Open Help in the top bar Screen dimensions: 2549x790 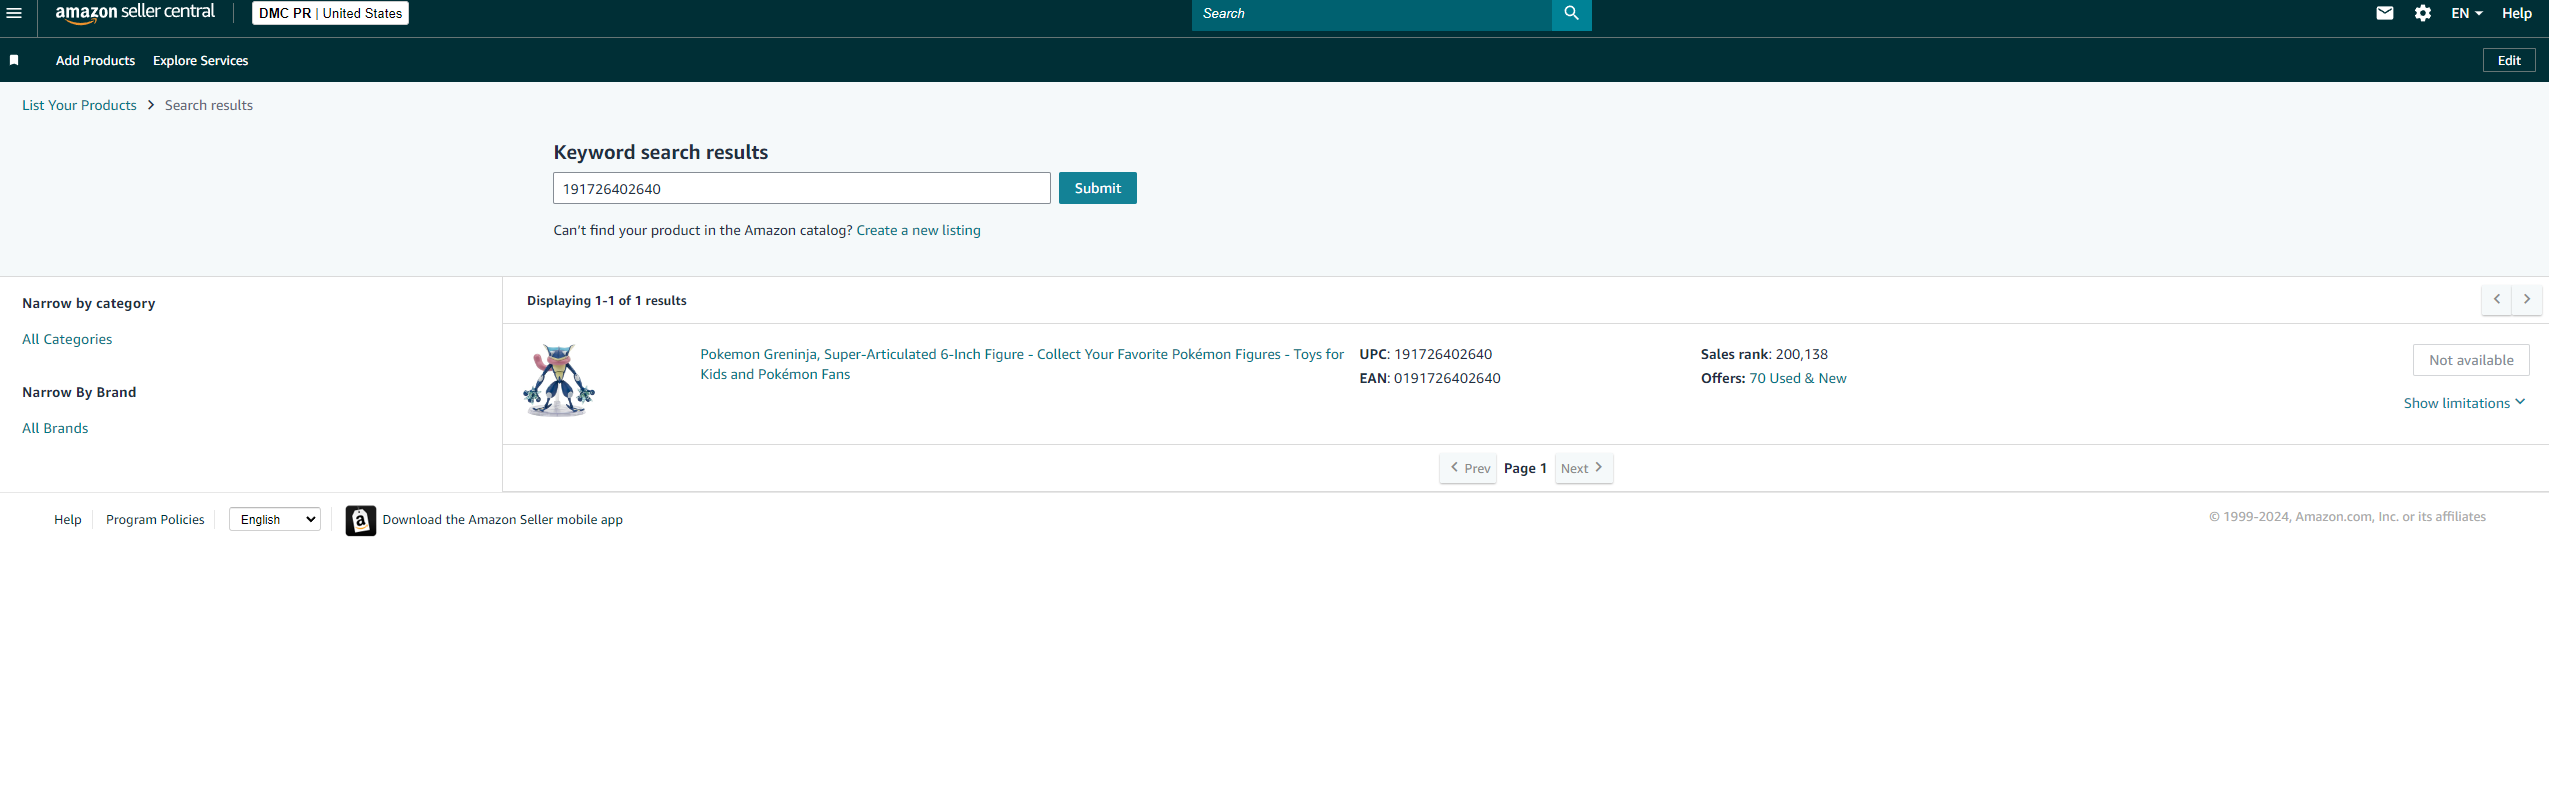(2517, 13)
